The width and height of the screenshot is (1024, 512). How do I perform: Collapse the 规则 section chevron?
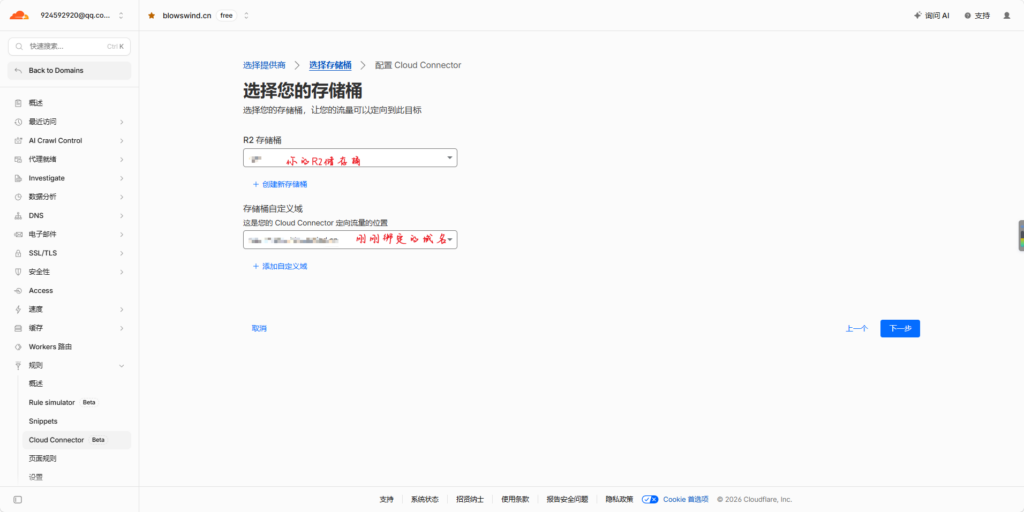point(121,366)
